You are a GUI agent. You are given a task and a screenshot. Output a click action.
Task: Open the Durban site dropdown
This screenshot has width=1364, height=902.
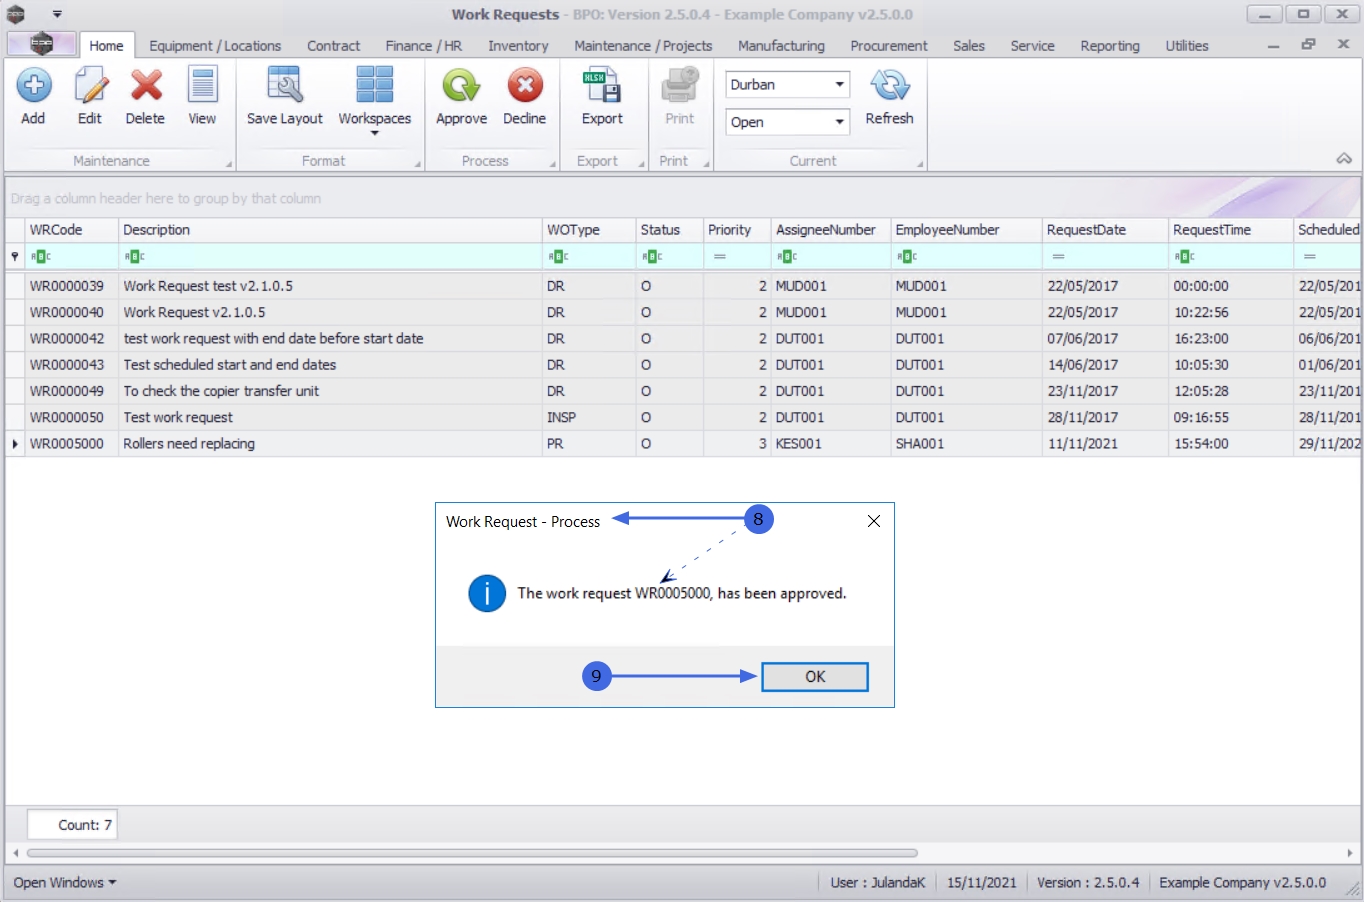tap(839, 85)
